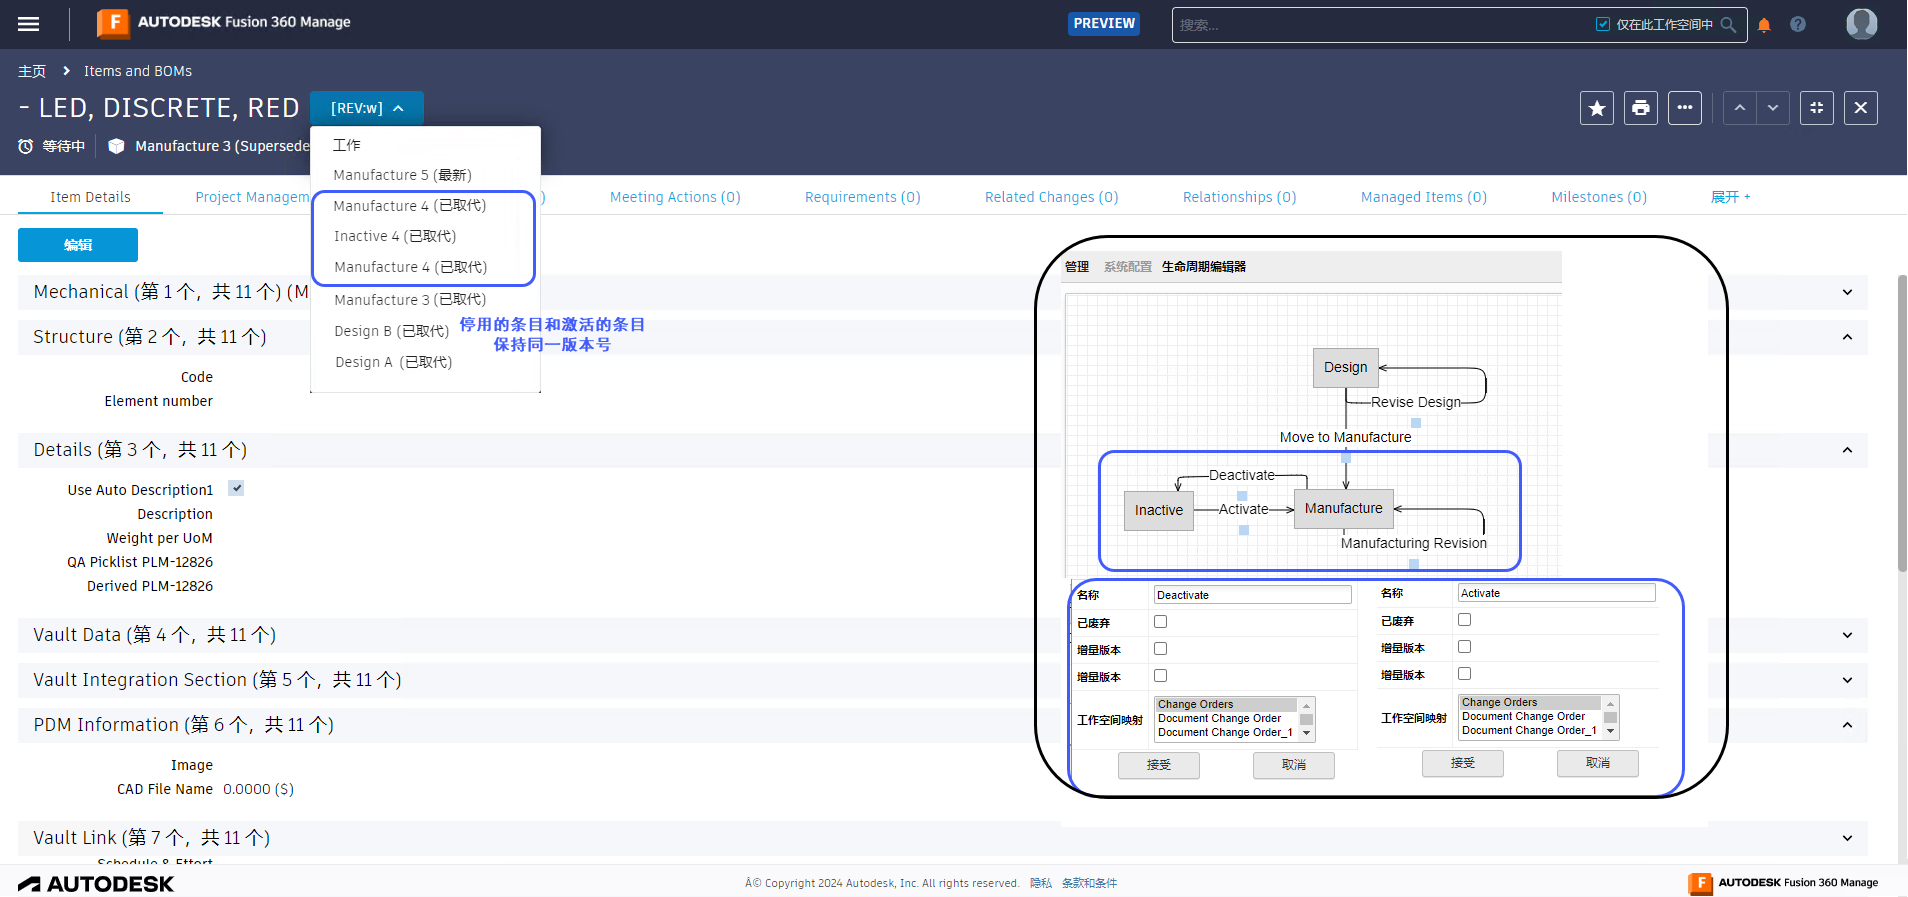Viewport: 1908px width, 897px height.
Task: Focus the 搜索 search input field
Action: (1383, 25)
